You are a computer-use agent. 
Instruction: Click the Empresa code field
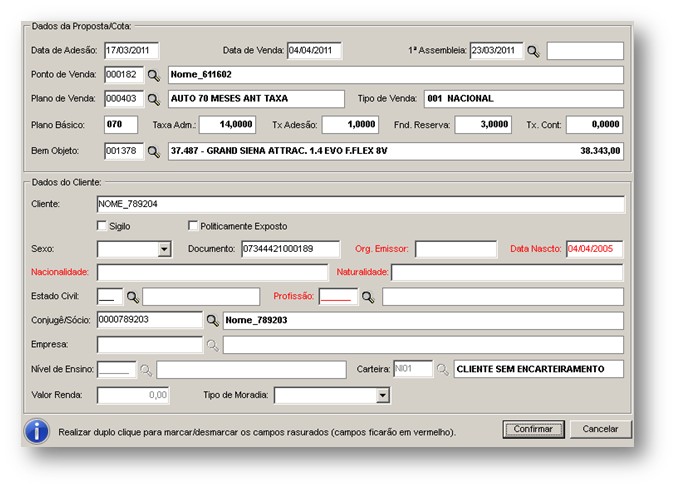click(x=150, y=345)
